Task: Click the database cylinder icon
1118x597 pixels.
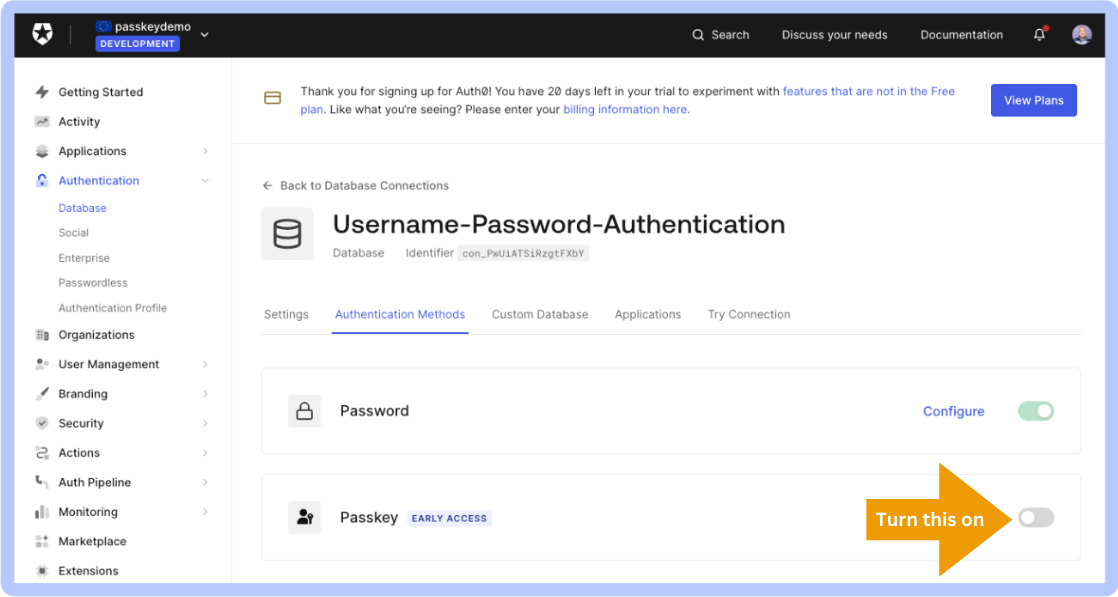Action: tap(287, 234)
